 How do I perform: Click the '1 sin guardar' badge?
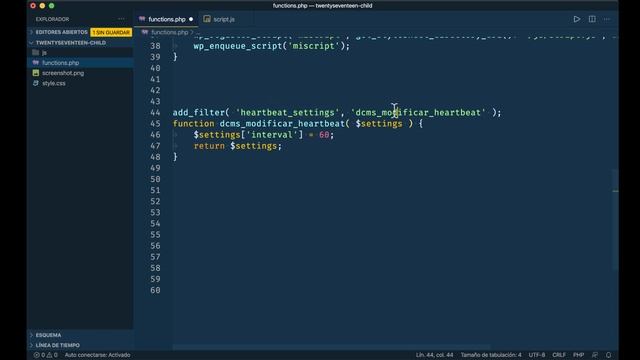(111, 32)
